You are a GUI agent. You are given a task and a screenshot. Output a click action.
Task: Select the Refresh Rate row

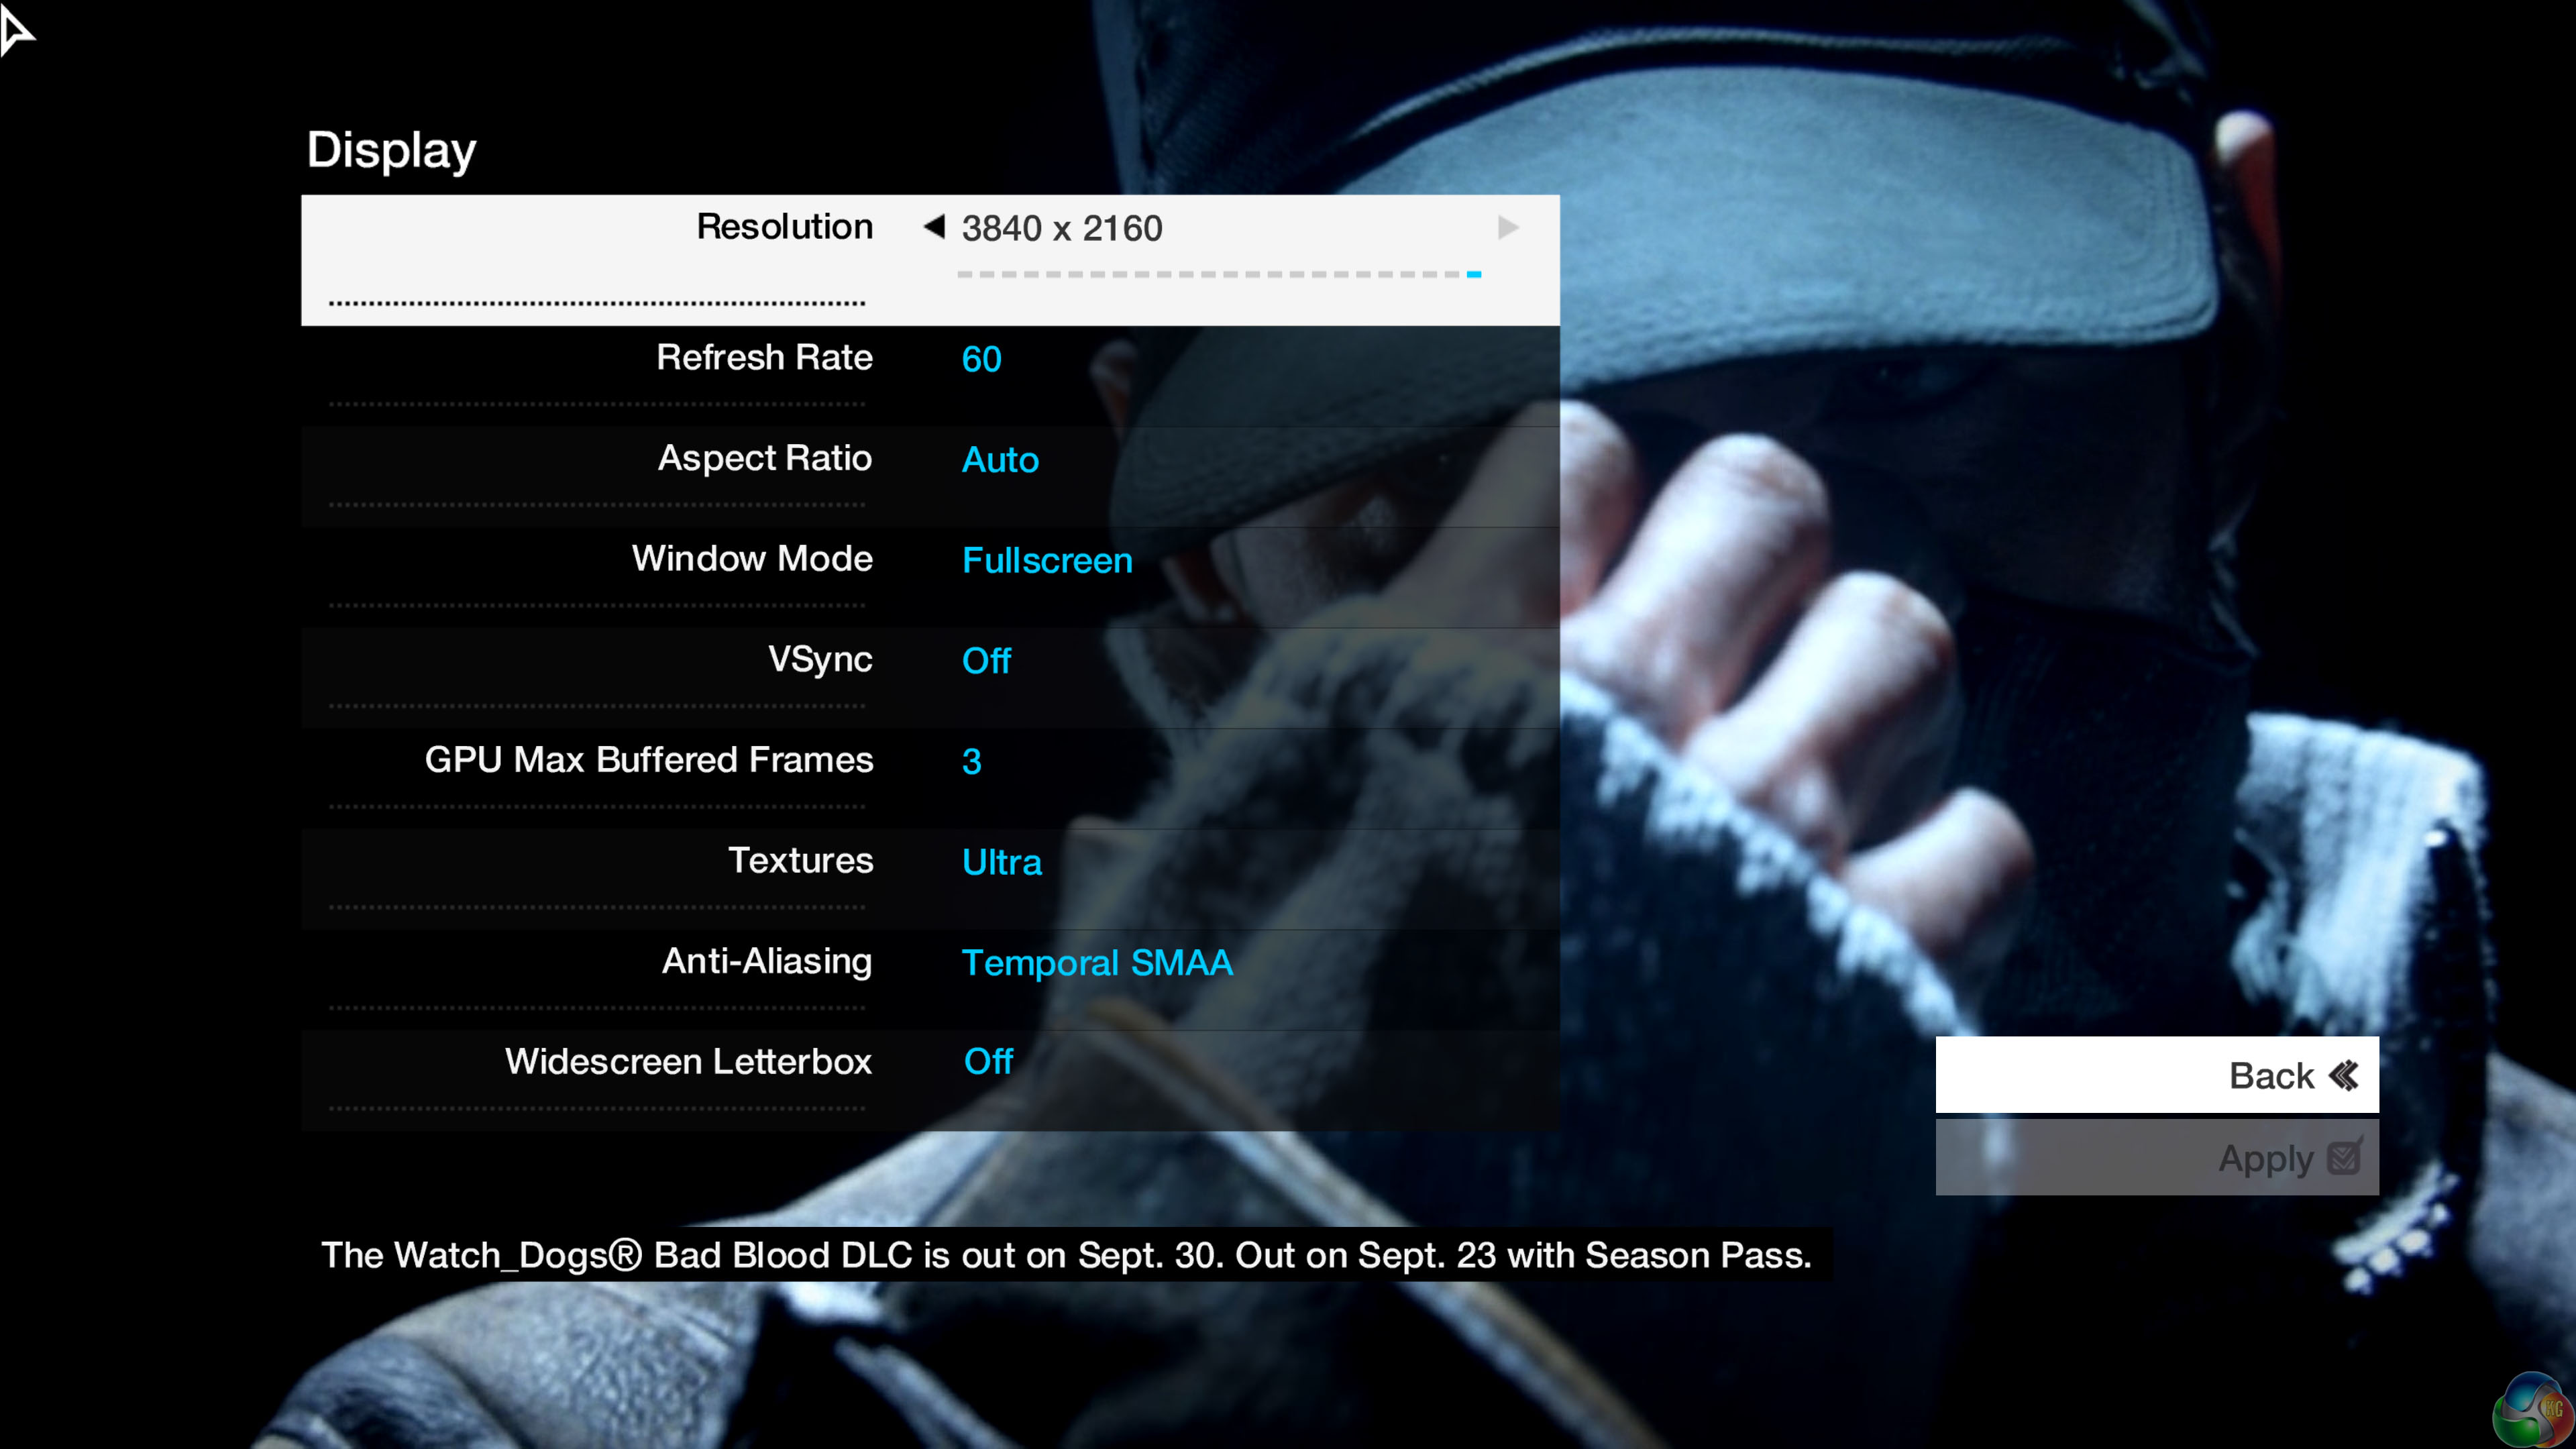coord(764,357)
